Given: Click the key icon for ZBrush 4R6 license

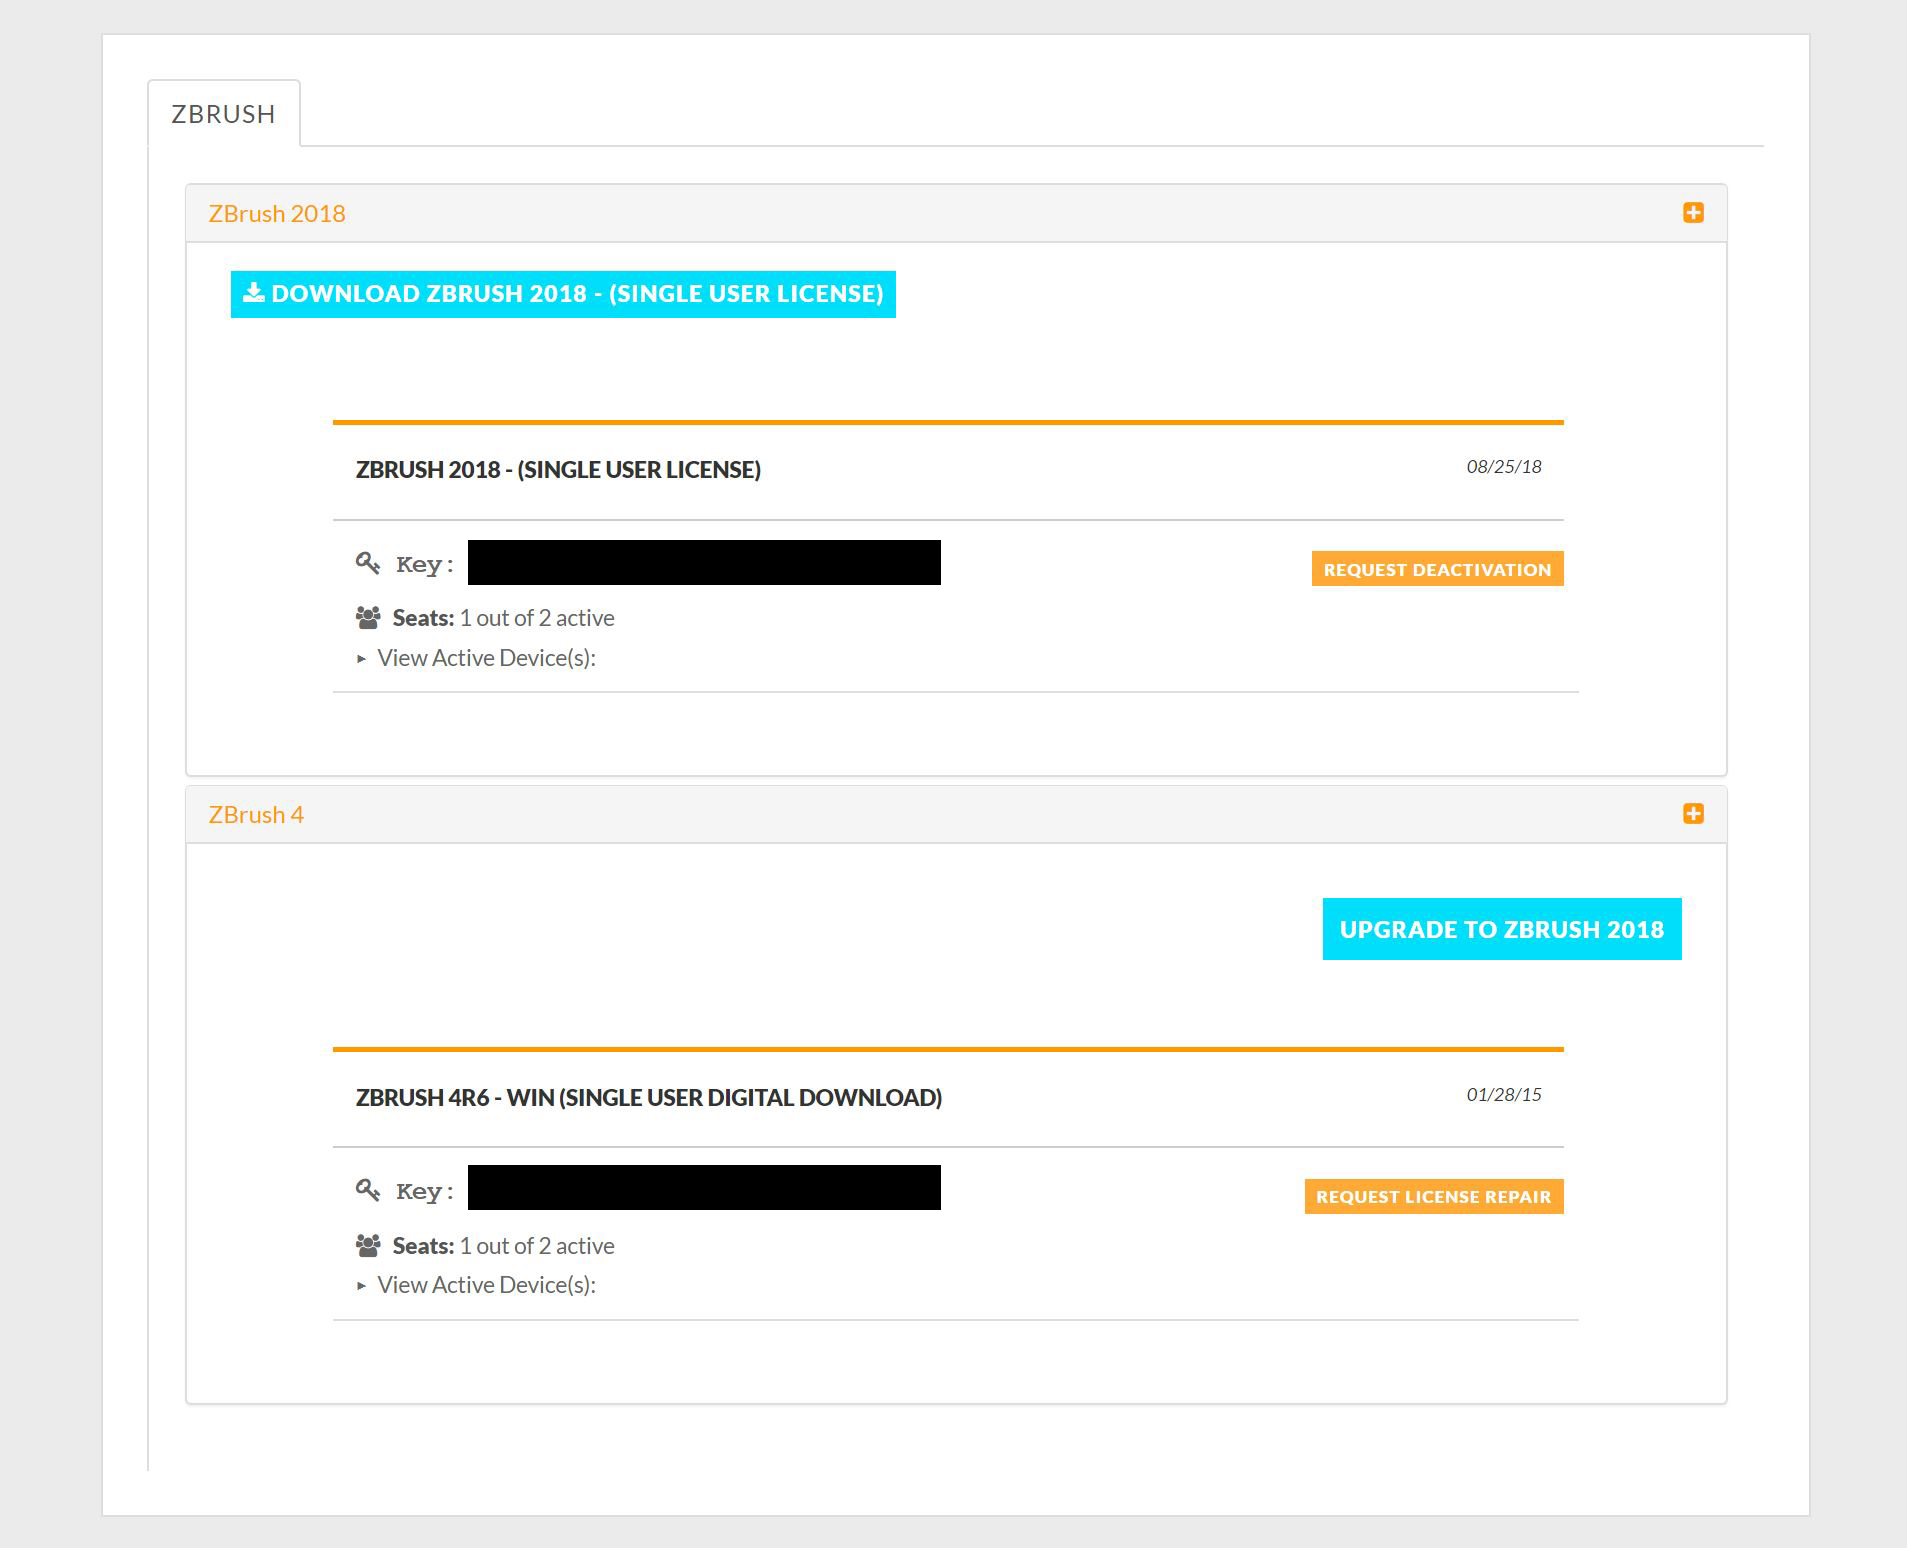Looking at the screenshot, I should 368,1190.
